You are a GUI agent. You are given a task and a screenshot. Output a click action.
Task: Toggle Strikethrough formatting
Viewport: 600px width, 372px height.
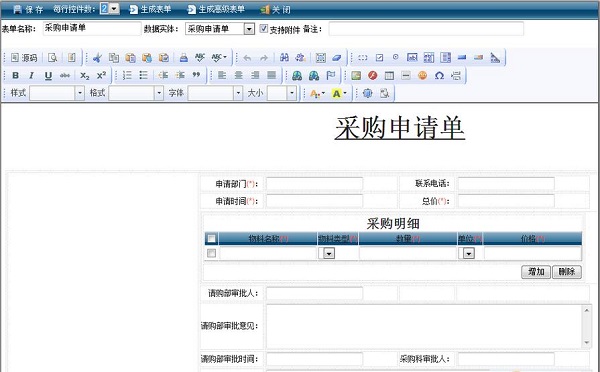click(x=65, y=75)
